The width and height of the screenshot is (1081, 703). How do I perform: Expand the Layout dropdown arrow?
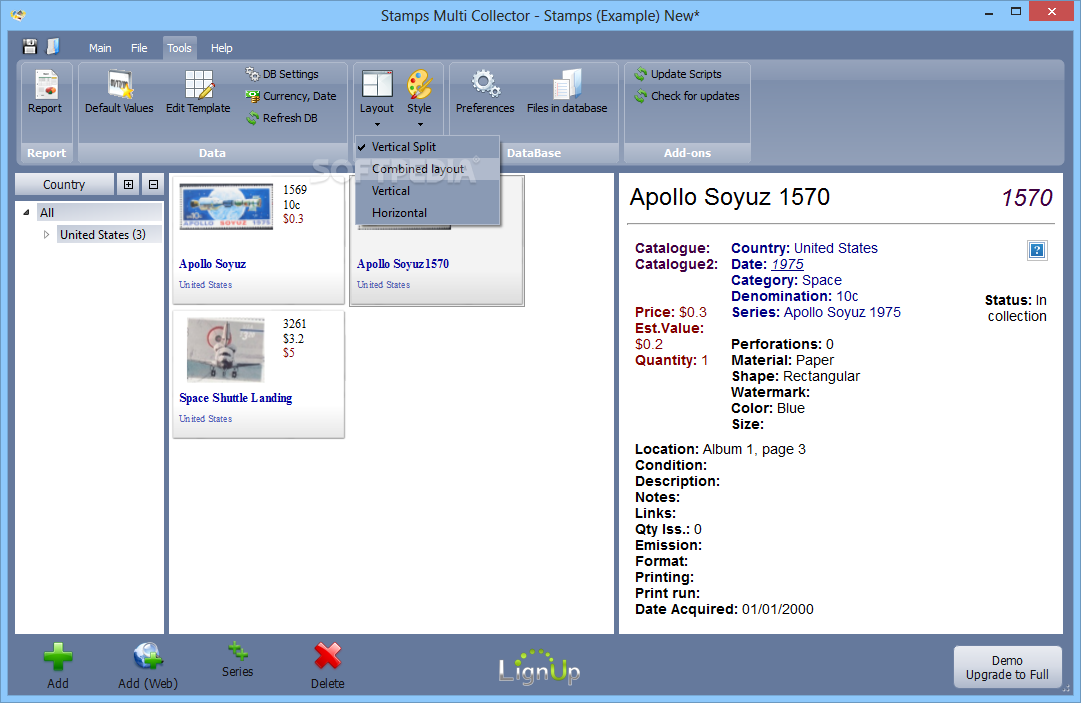tap(377, 125)
